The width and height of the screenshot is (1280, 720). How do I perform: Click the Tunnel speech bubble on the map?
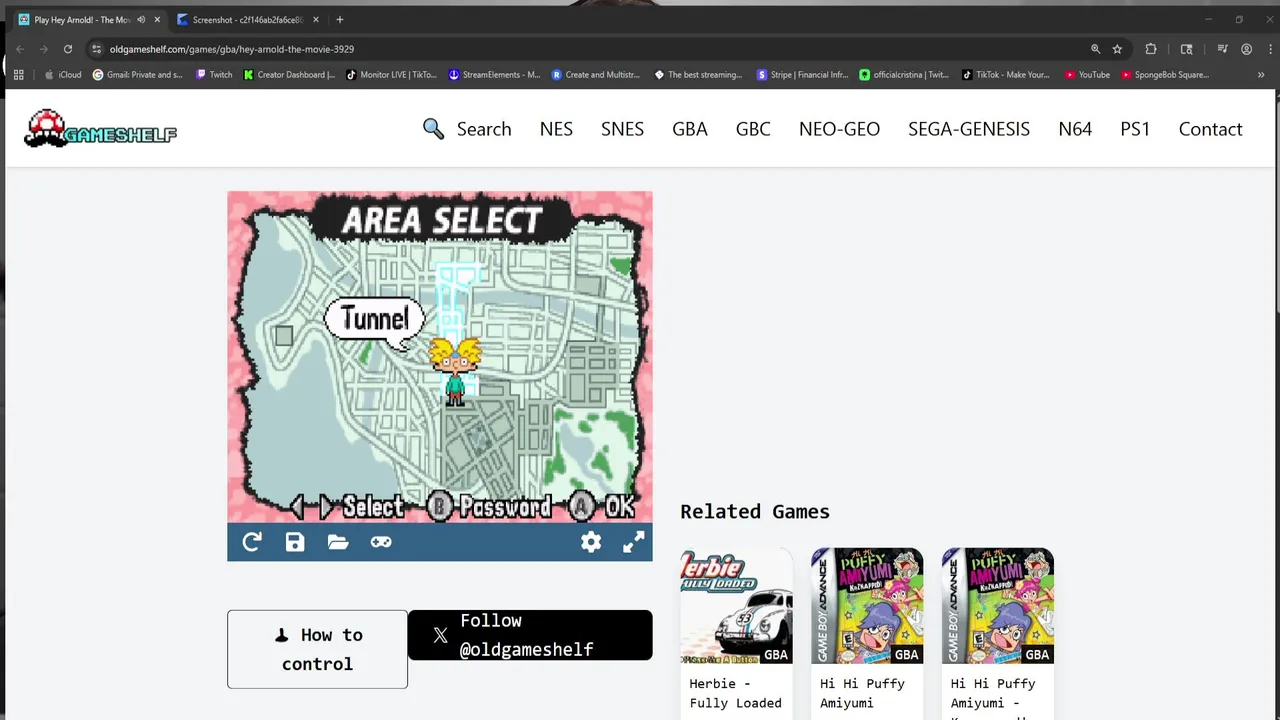click(x=376, y=320)
